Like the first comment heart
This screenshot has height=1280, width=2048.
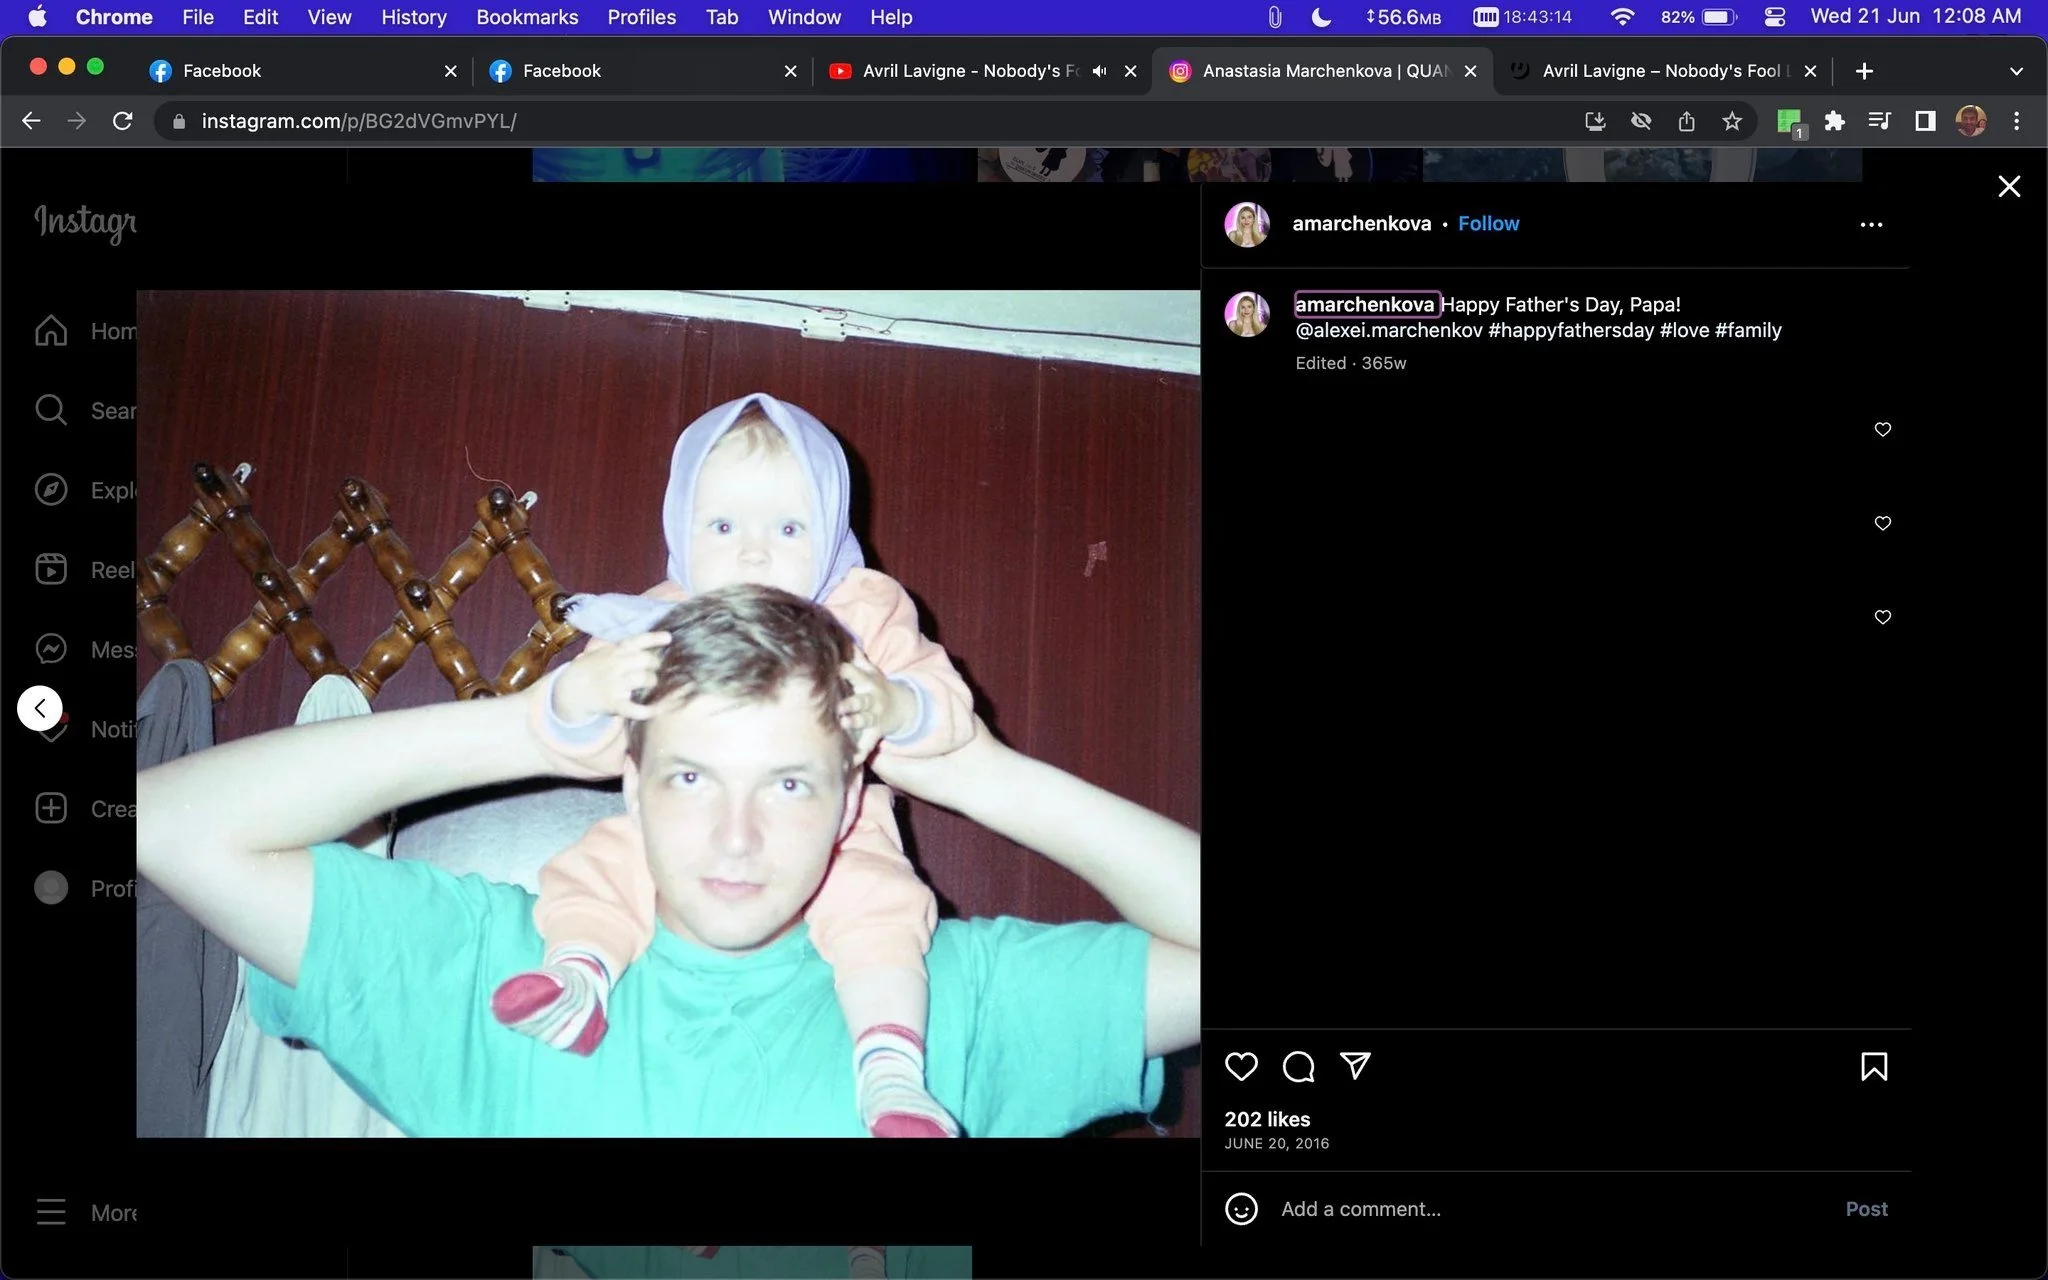pyautogui.click(x=1883, y=429)
